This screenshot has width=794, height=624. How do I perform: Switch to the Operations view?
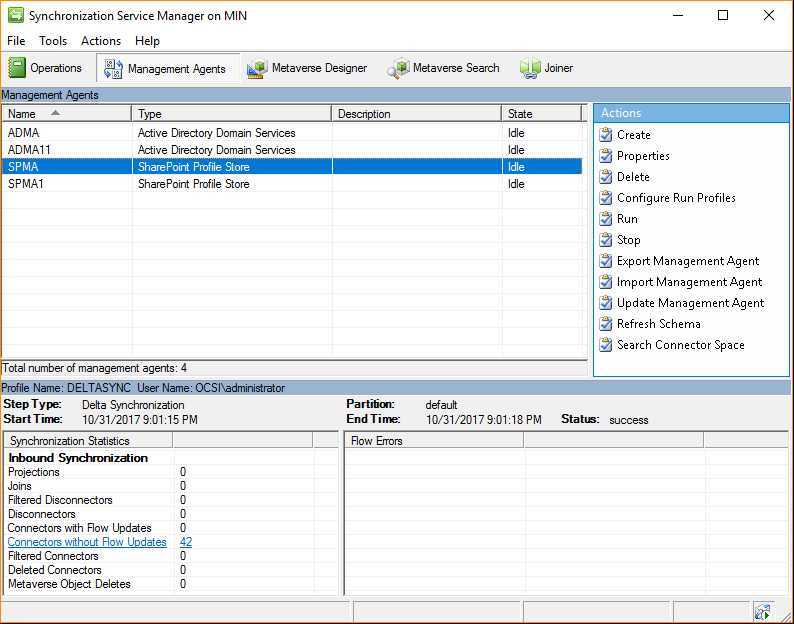pos(56,68)
